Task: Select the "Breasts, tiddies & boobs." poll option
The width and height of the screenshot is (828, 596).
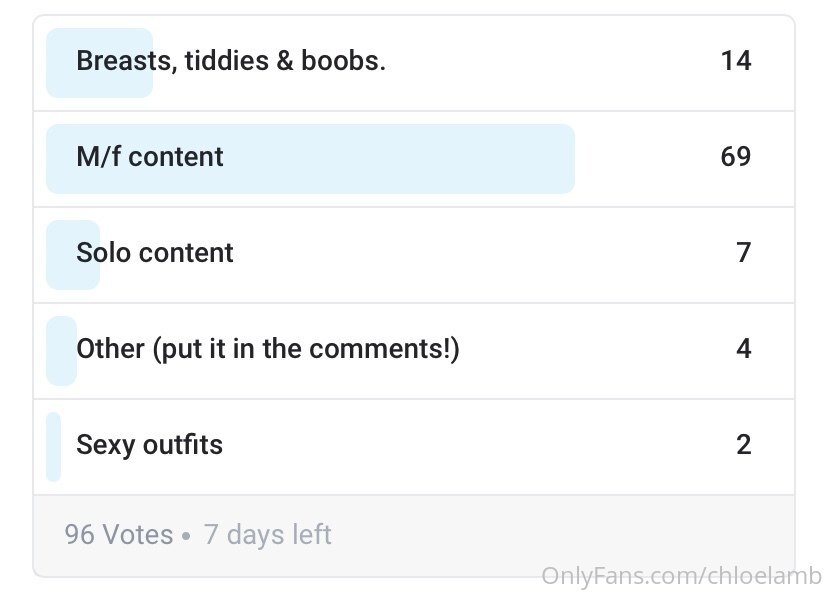Action: [x=414, y=63]
